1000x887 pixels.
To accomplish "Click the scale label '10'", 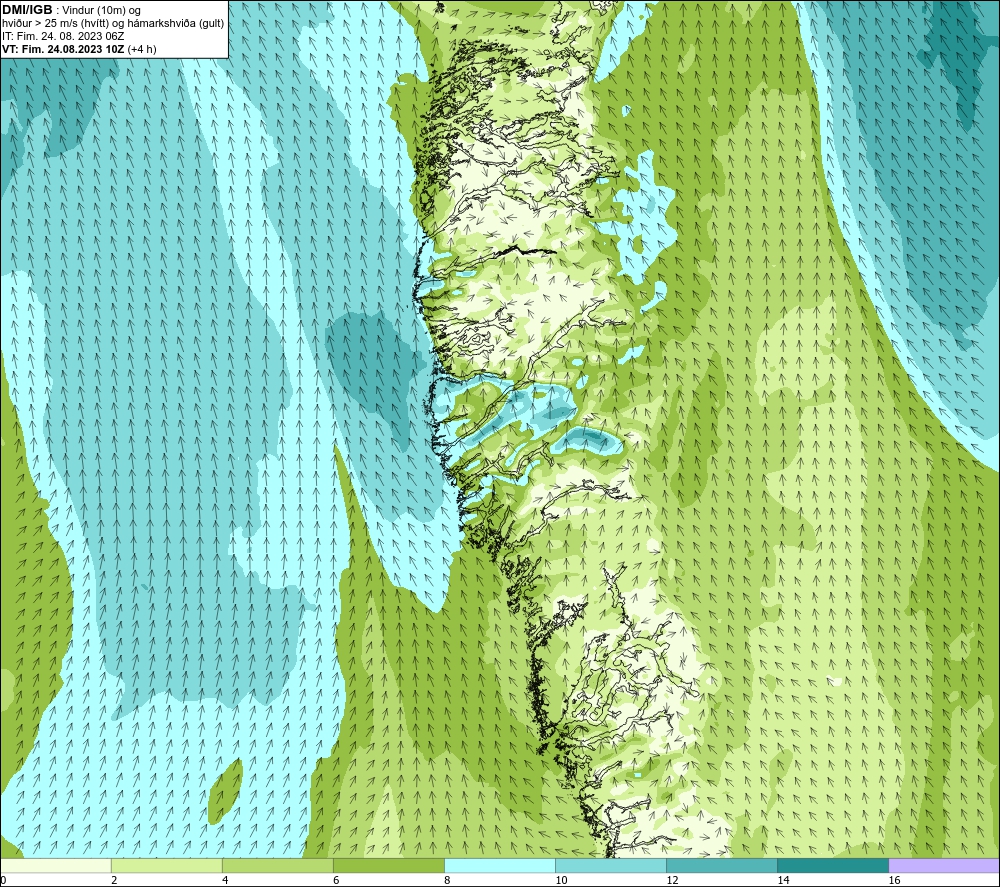I will [x=561, y=881].
